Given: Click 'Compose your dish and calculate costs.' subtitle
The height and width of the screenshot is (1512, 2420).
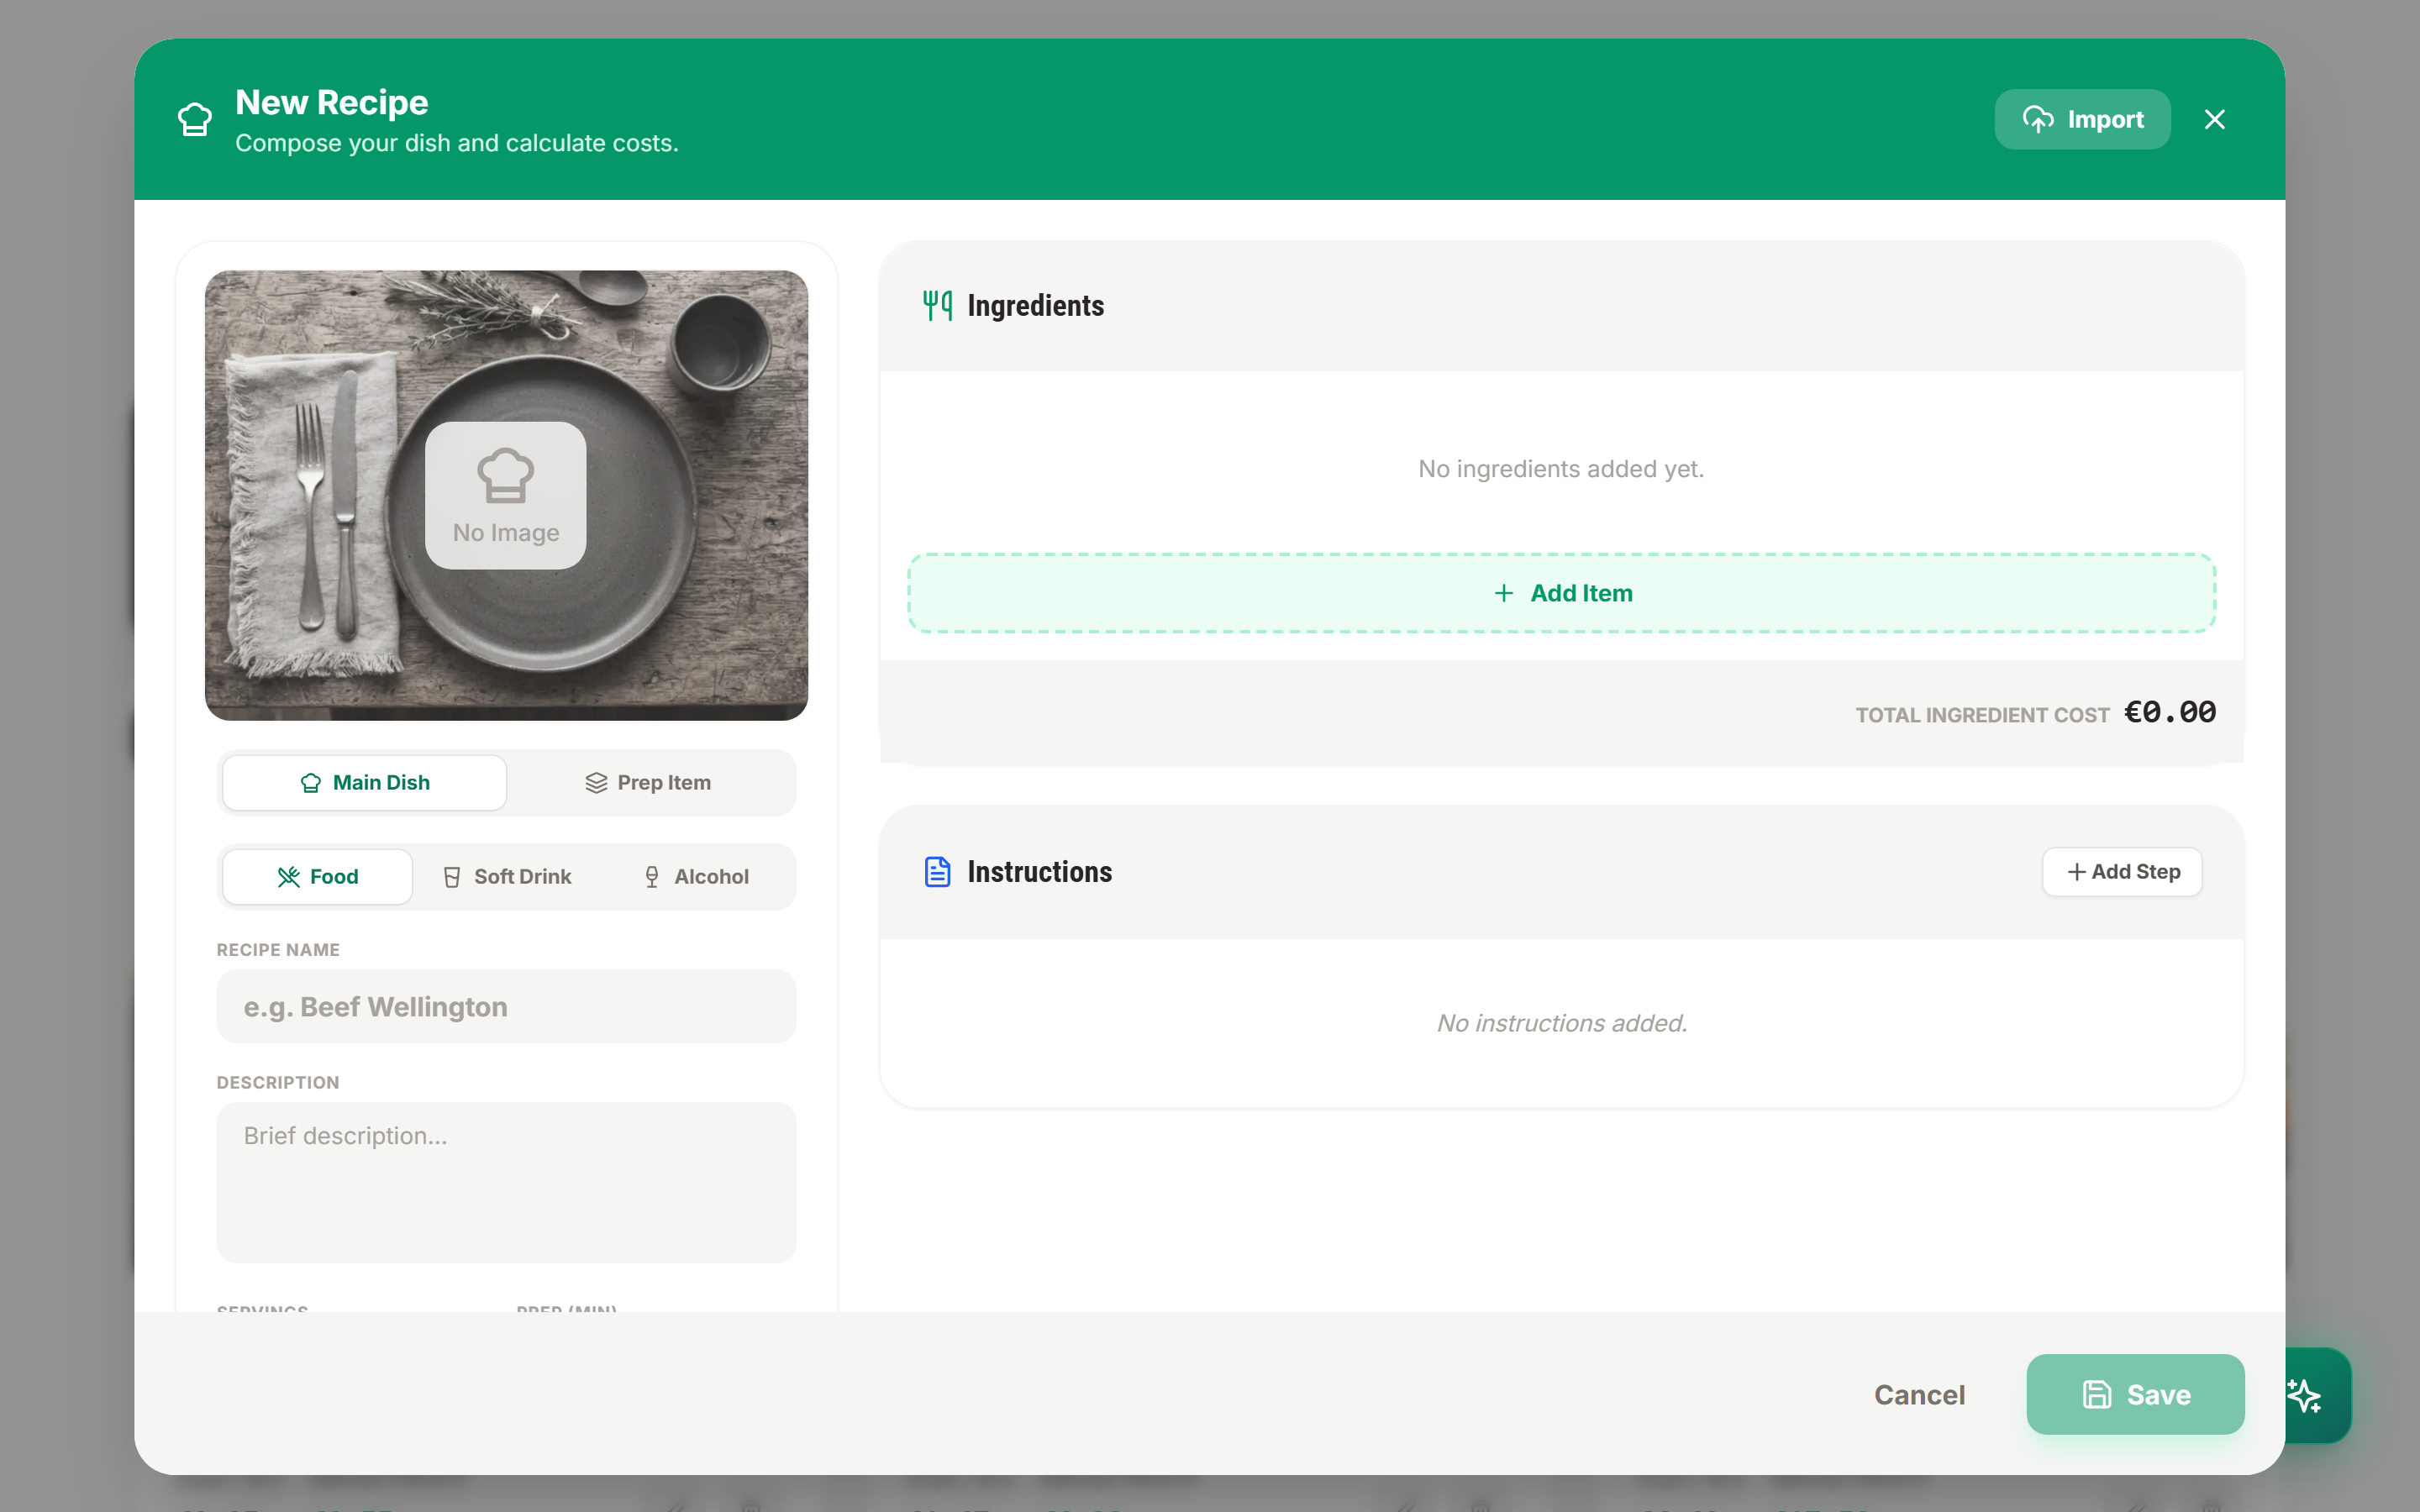Looking at the screenshot, I should coord(456,143).
